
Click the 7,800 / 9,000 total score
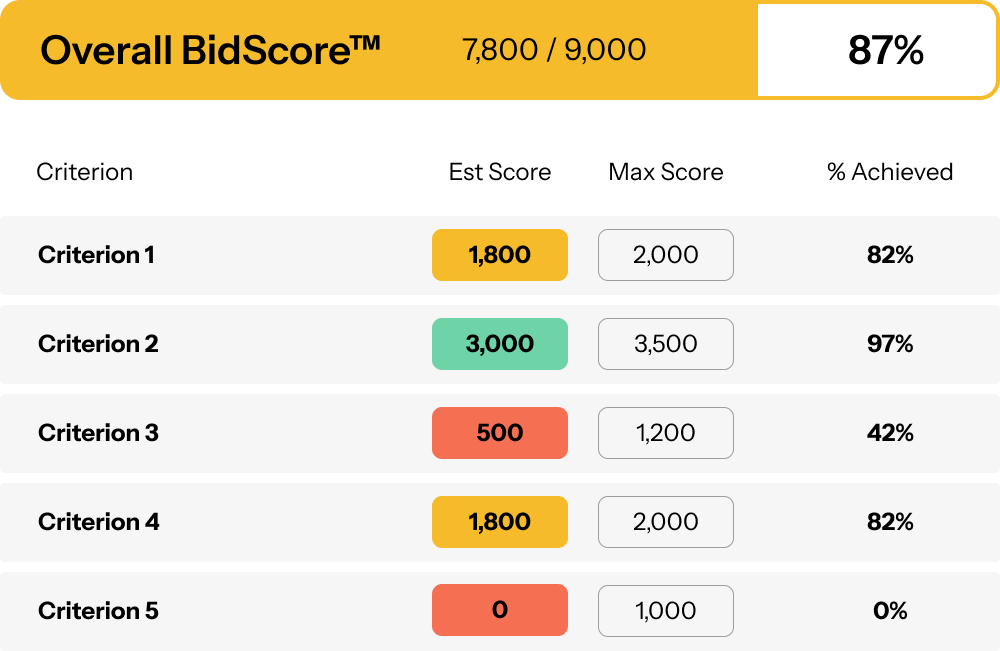pyautogui.click(x=554, y=50)
